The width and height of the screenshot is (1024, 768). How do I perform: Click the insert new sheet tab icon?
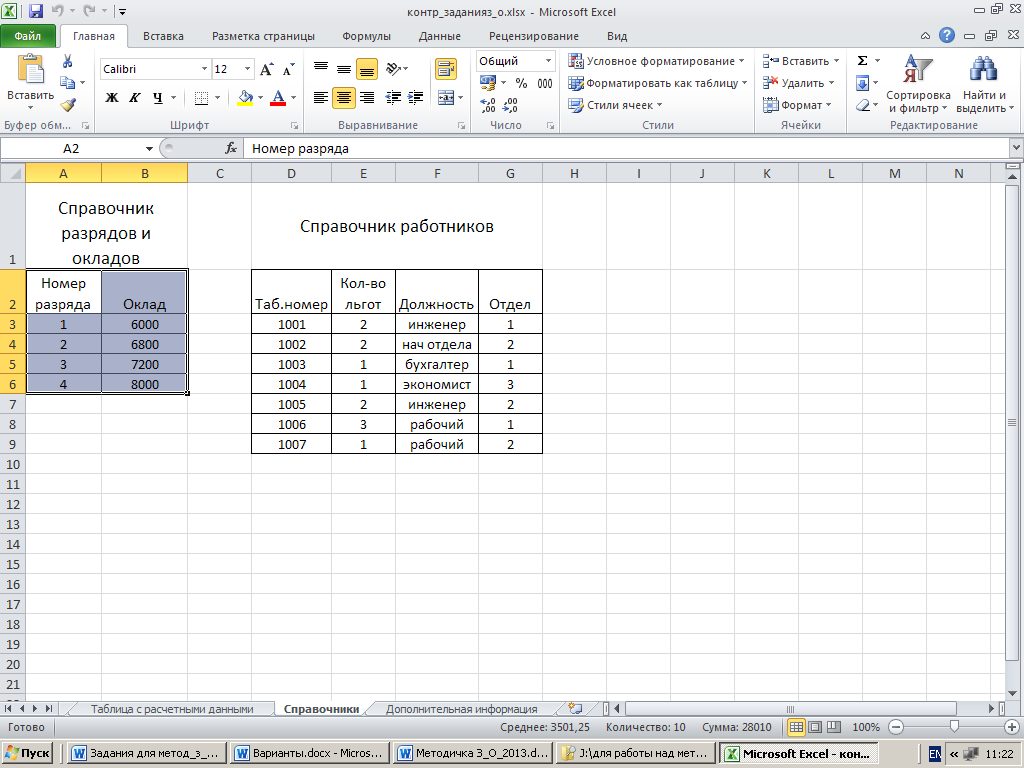point(575,709)
